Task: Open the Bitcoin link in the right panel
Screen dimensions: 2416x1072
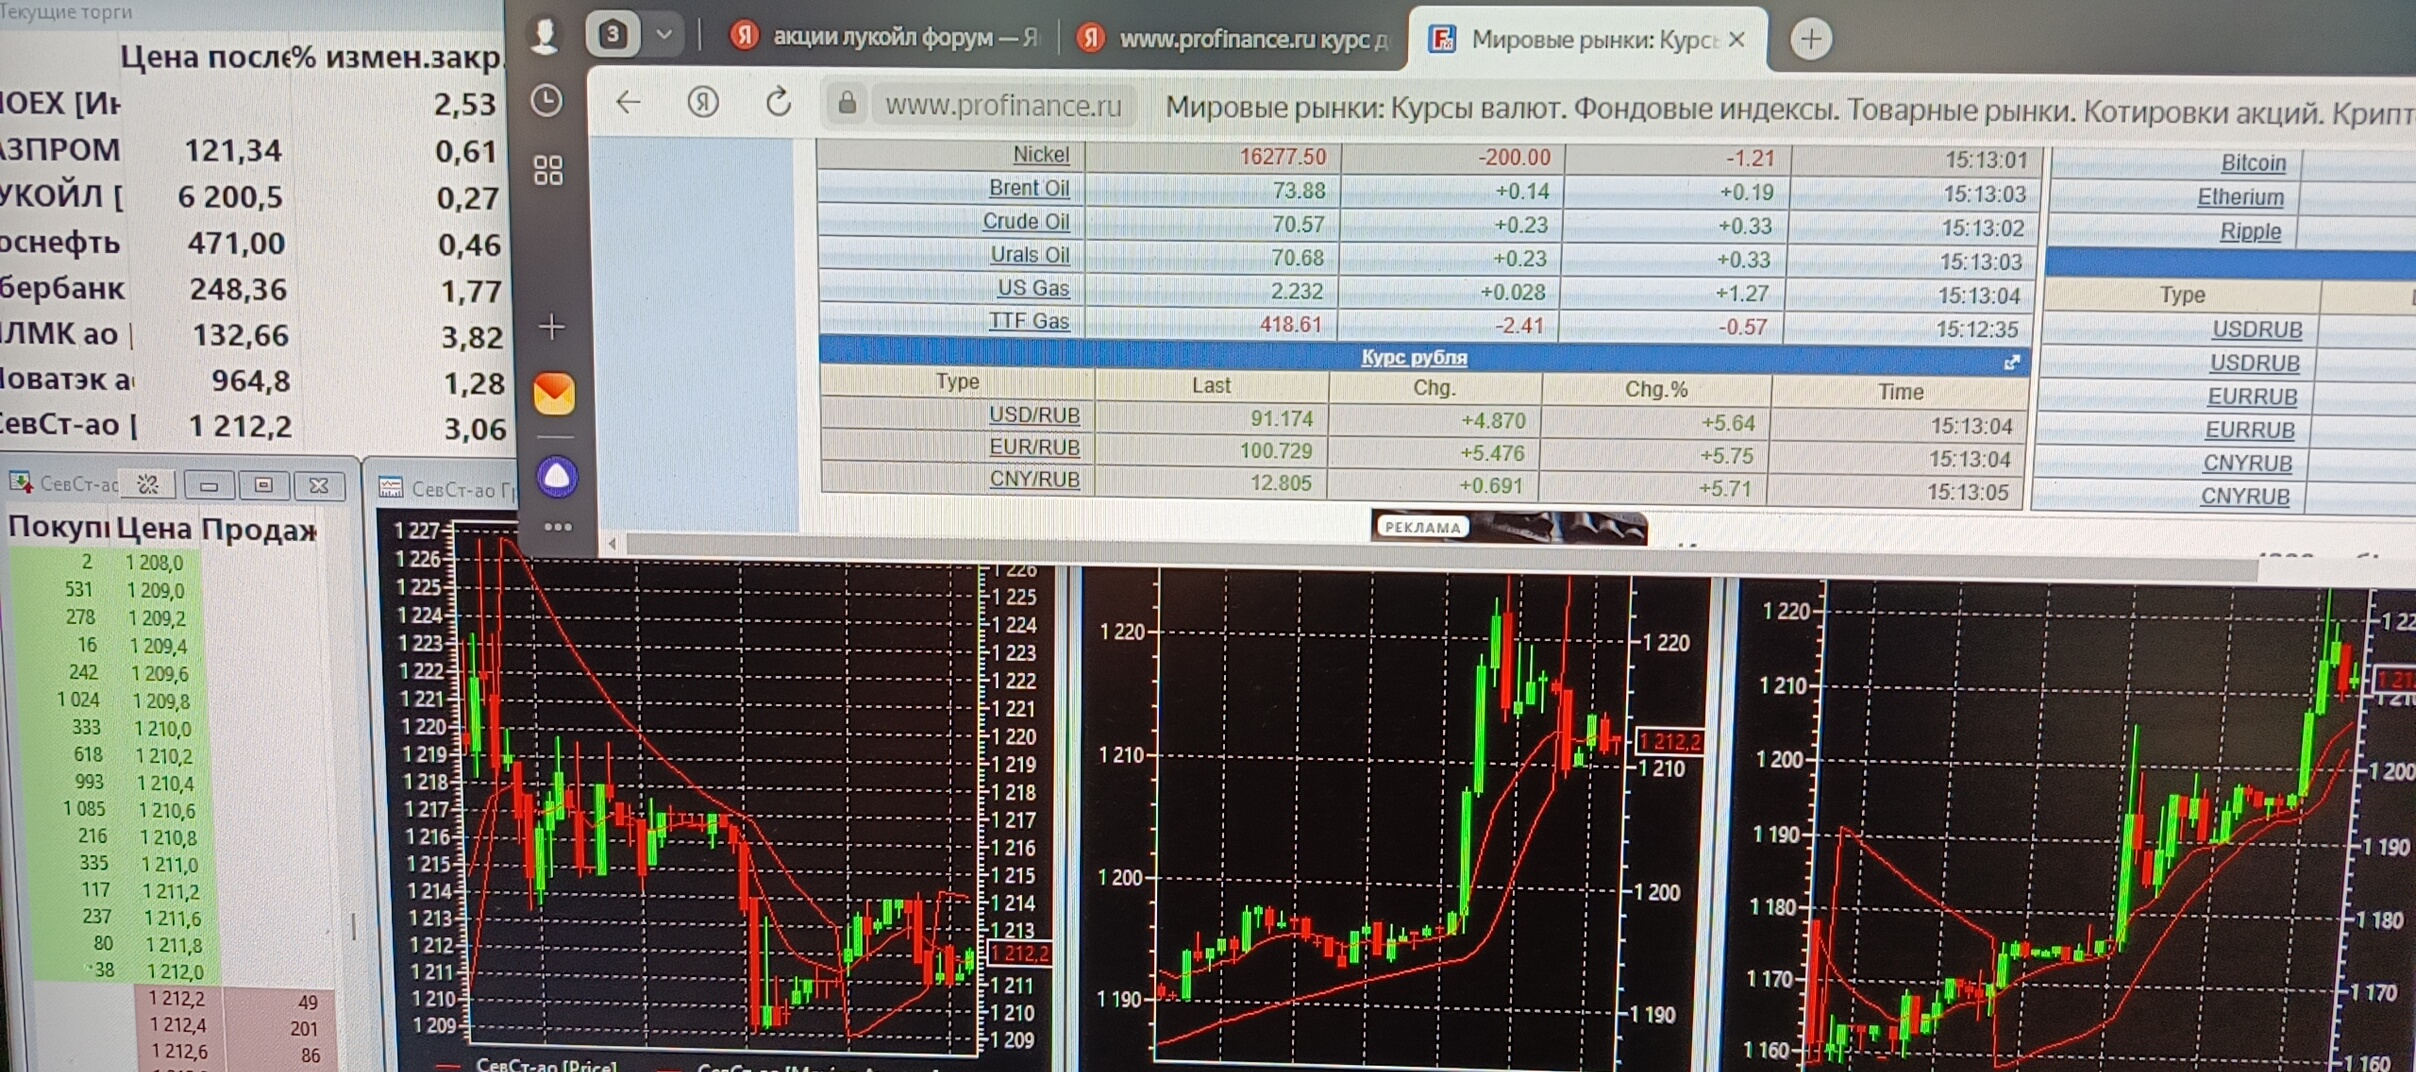Action: 2253,163
